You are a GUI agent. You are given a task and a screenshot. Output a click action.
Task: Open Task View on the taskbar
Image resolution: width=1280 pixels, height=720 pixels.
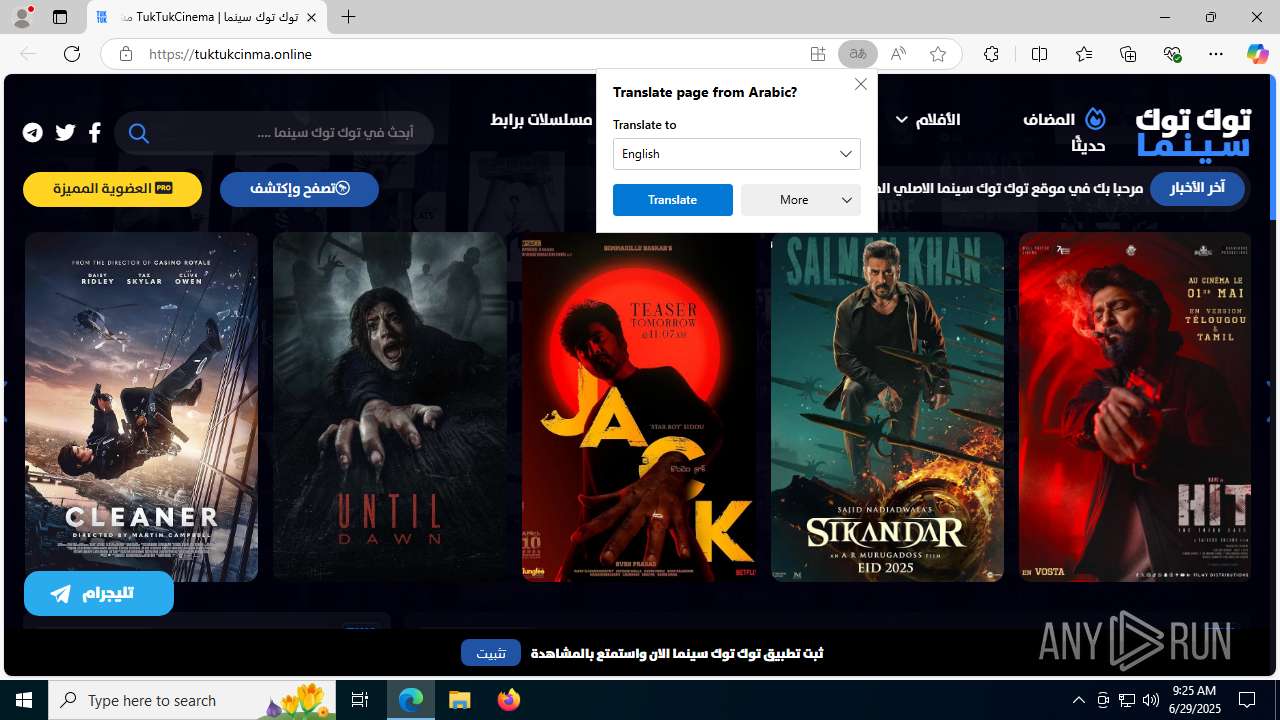360,700
